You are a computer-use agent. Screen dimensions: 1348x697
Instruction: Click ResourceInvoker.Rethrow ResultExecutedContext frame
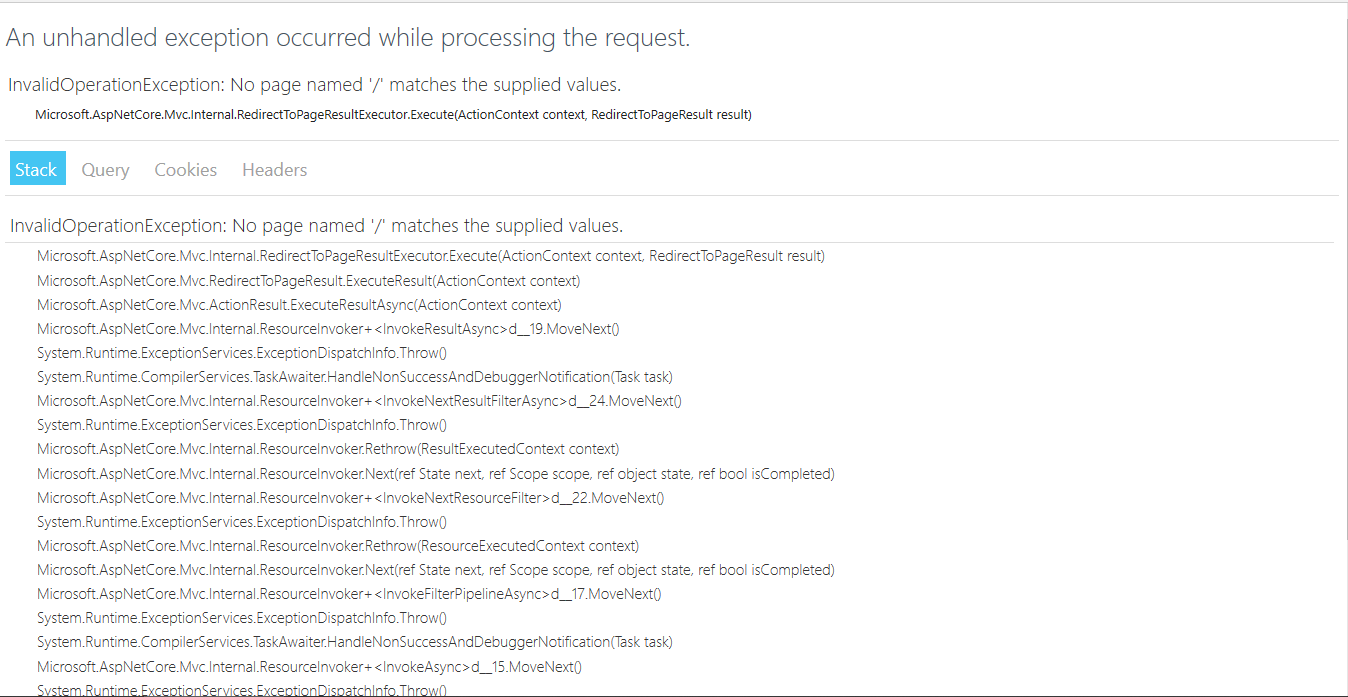coord(328,449)
